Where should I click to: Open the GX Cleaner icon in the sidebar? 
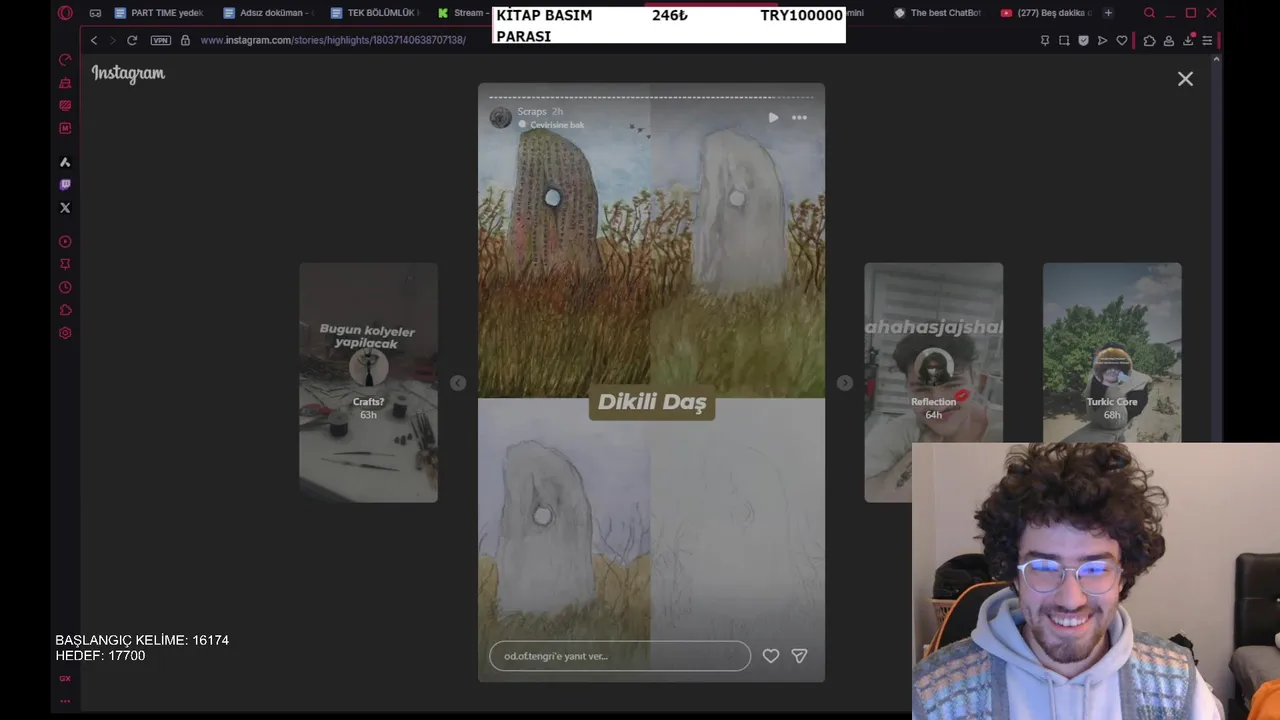coord(65,83)
